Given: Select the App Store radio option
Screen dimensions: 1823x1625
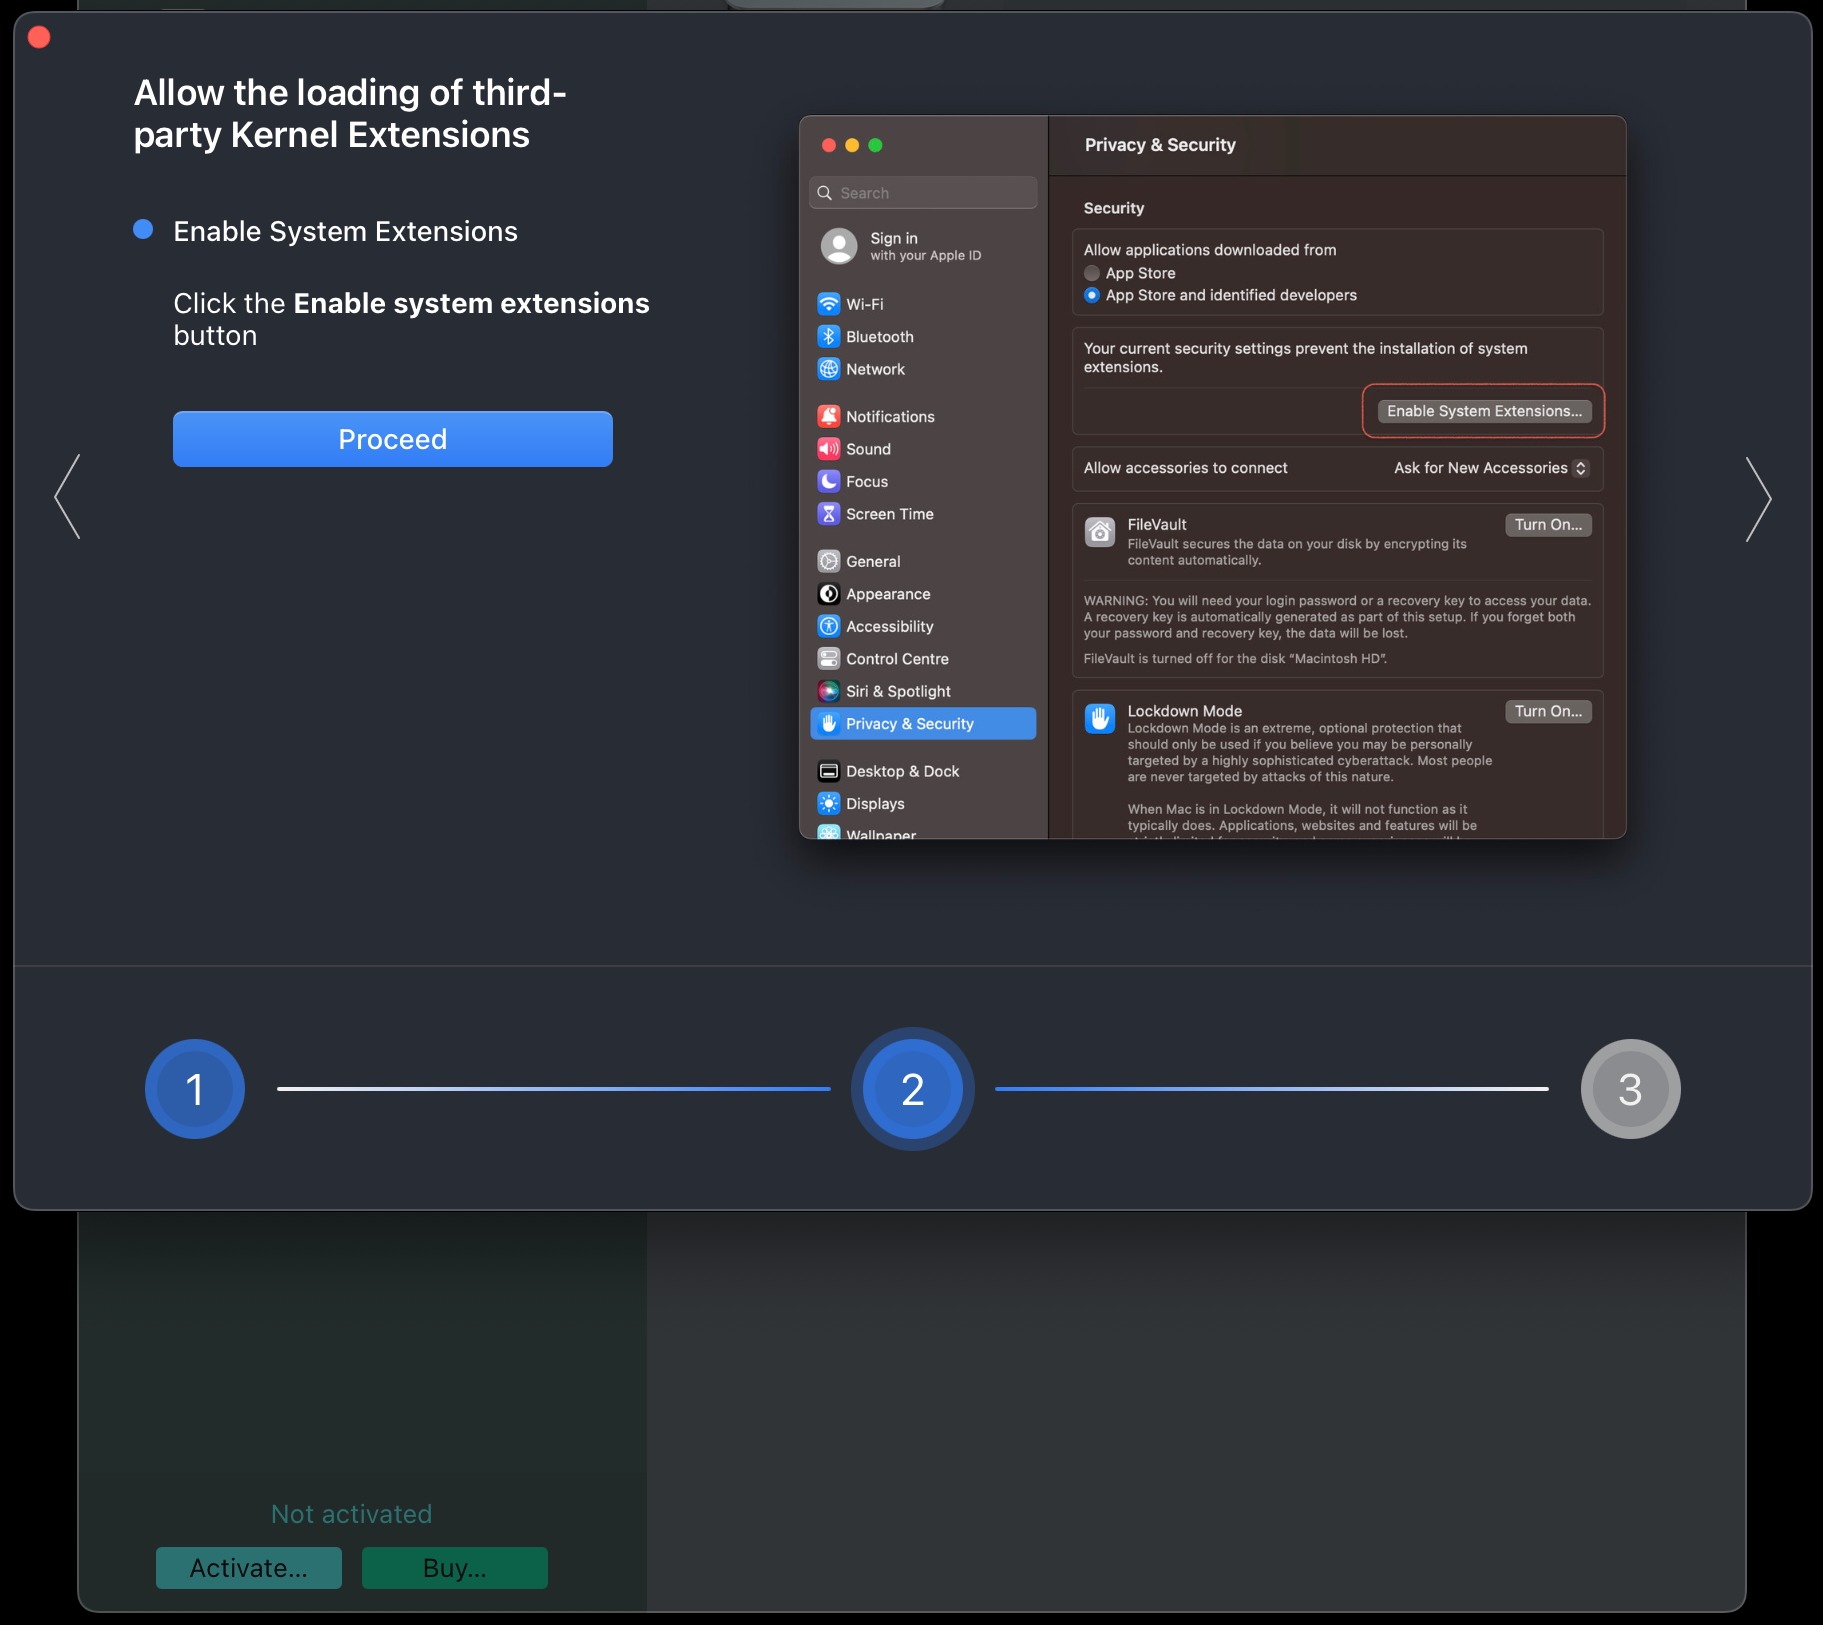Looking at the screenshot, I should point(1092,273).
